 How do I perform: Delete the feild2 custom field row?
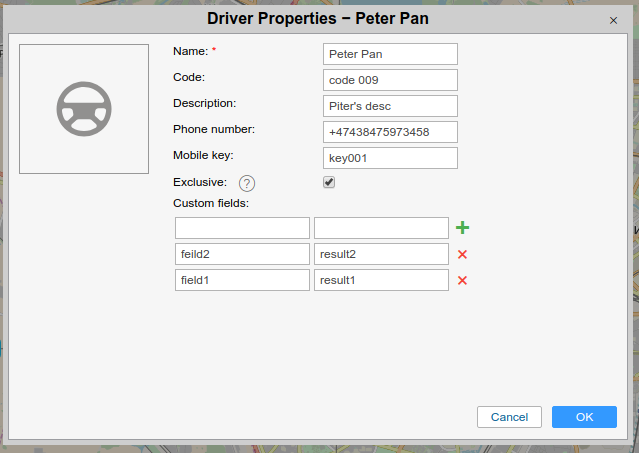(462, 254)
